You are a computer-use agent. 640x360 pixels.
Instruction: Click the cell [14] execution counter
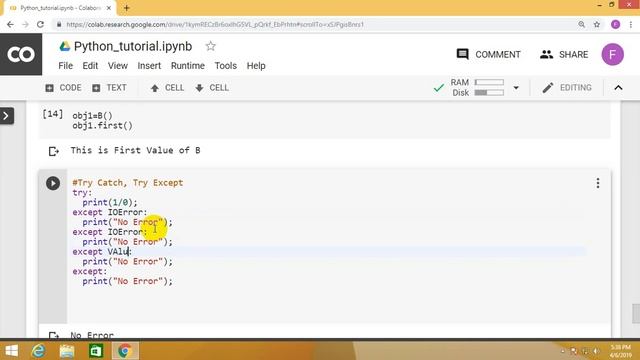tap(53, 114)
